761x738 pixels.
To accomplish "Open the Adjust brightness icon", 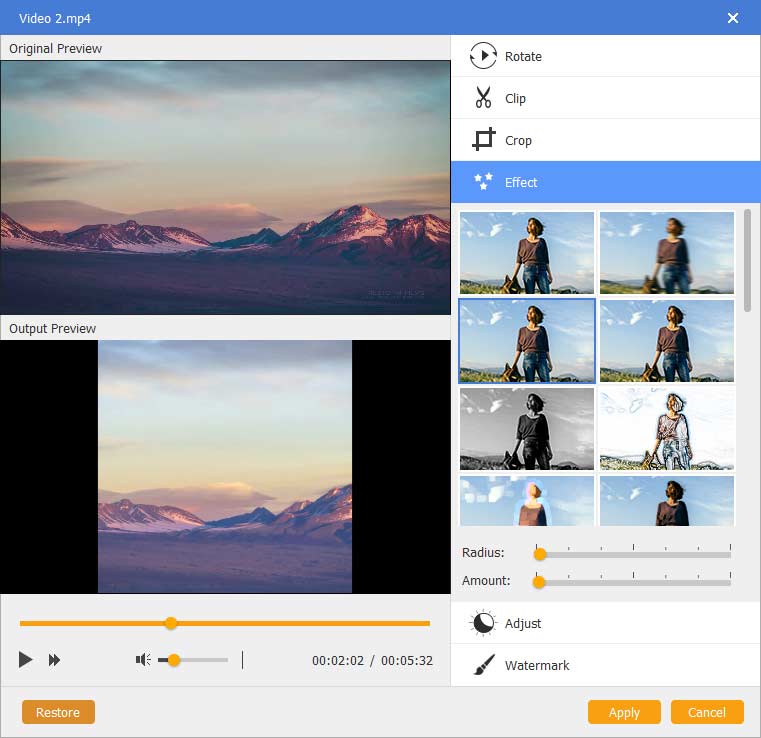I will tap(483, 623).
